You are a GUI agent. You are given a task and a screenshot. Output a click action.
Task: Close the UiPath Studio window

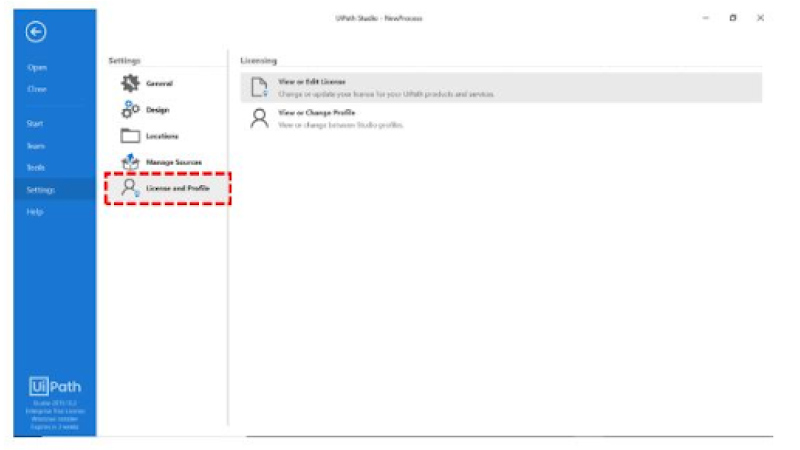click(760, 18)
